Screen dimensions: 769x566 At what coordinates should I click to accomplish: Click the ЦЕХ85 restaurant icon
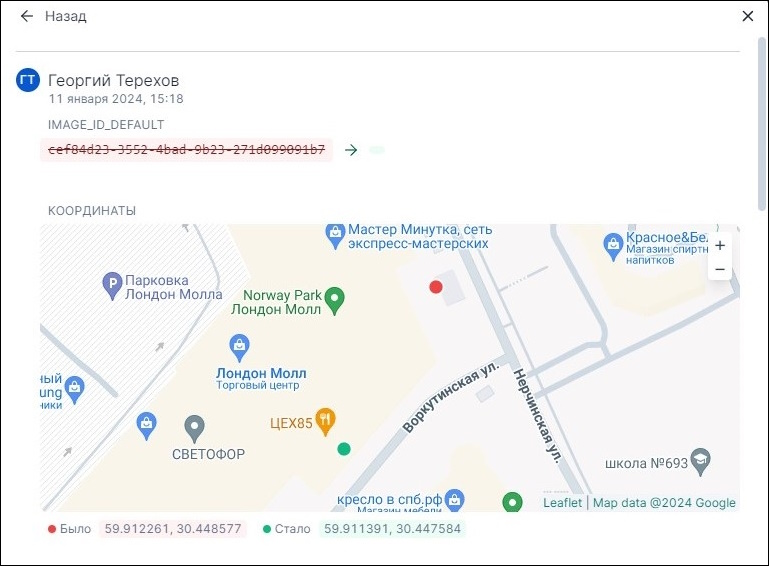(x=324, y=420)
